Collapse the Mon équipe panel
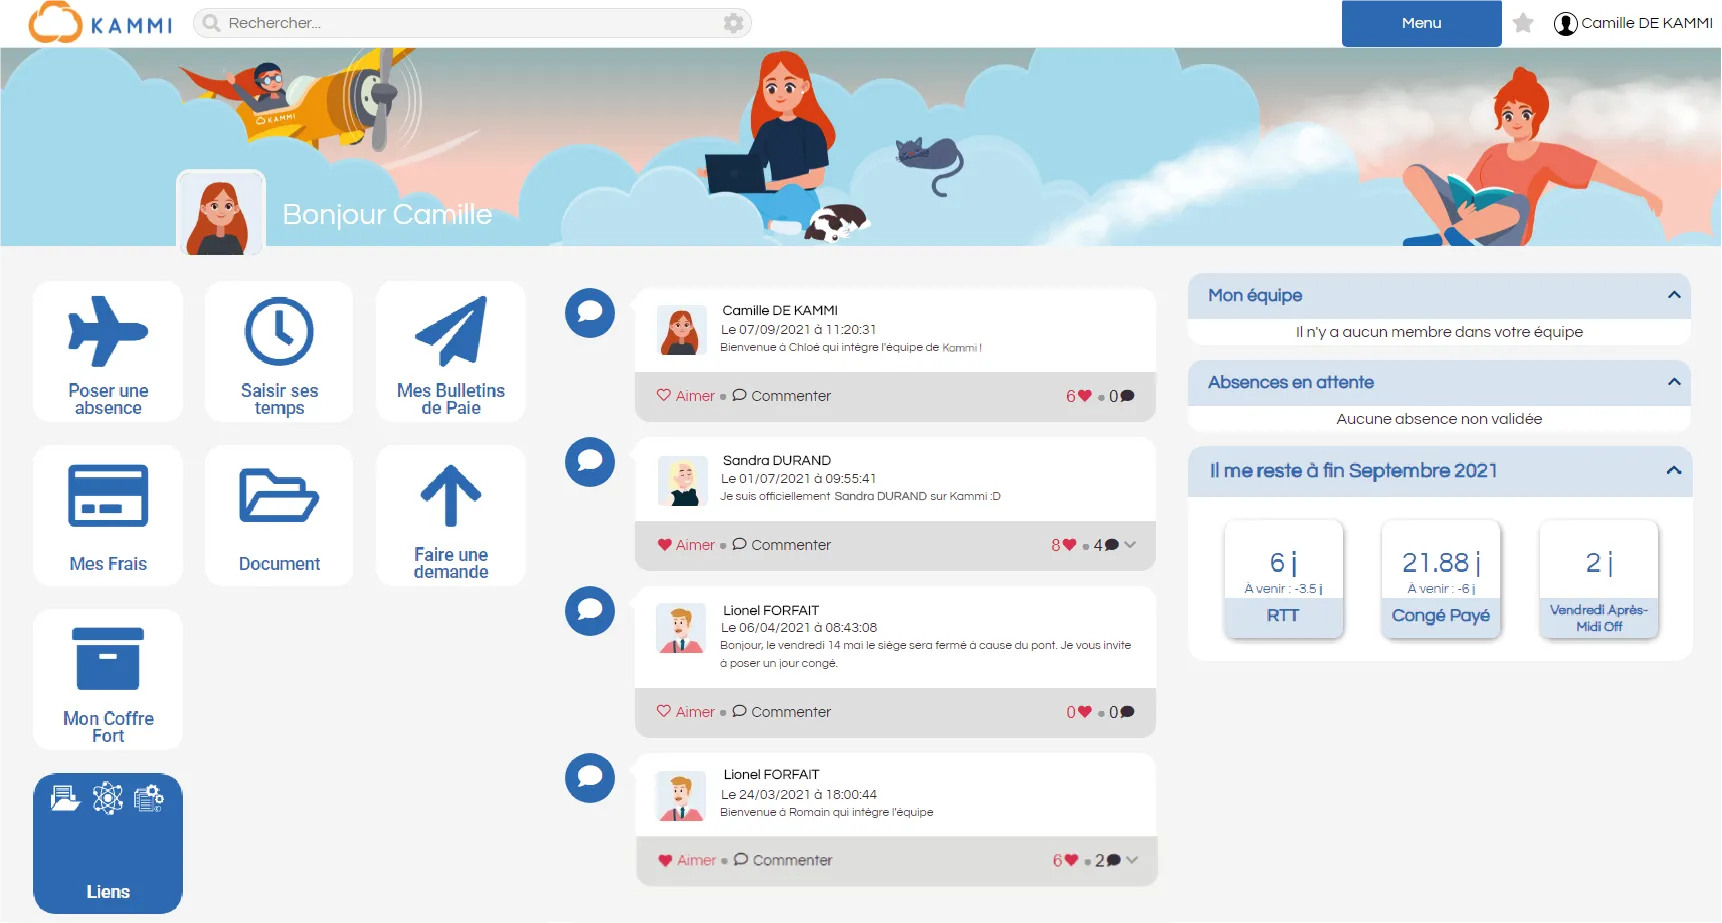 point(1673,295)
